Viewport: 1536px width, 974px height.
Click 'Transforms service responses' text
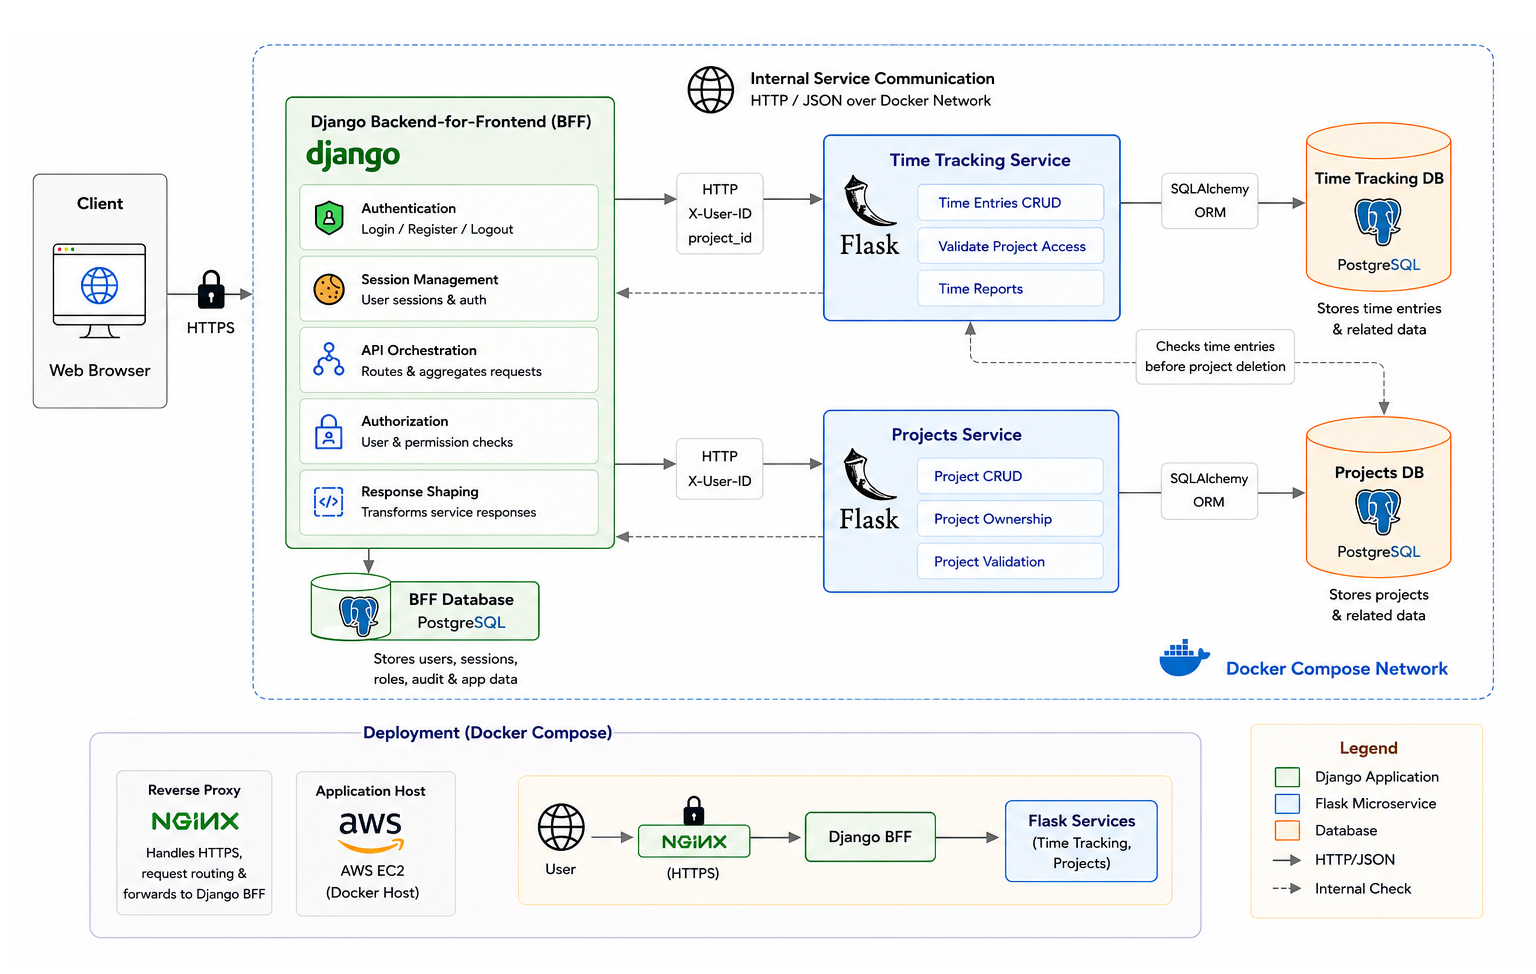pos(449,512)
